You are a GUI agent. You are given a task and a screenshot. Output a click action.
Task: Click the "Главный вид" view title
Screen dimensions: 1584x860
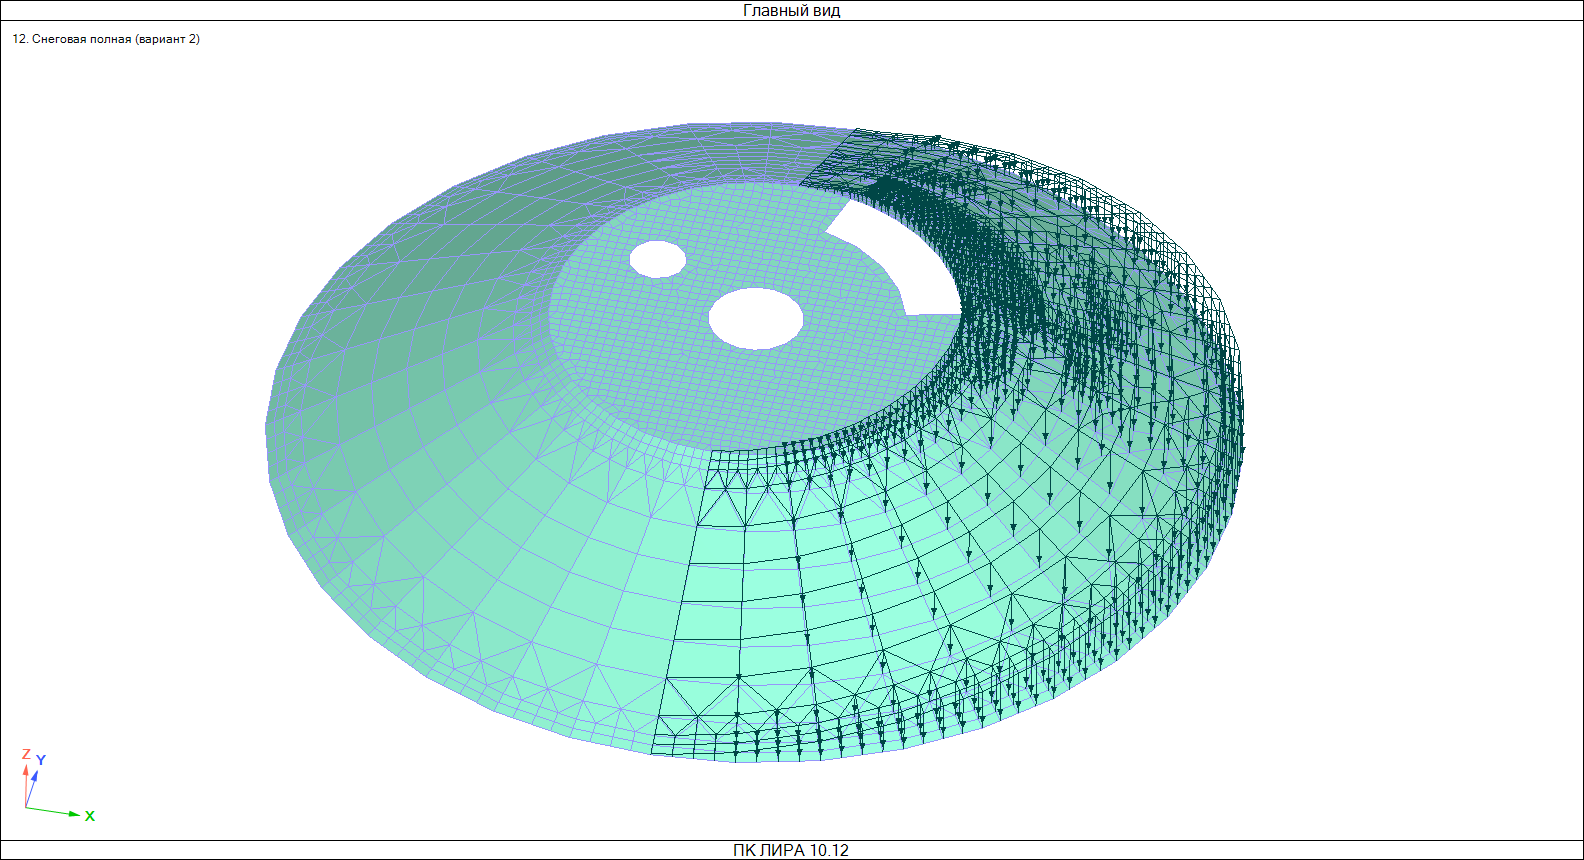791,11
